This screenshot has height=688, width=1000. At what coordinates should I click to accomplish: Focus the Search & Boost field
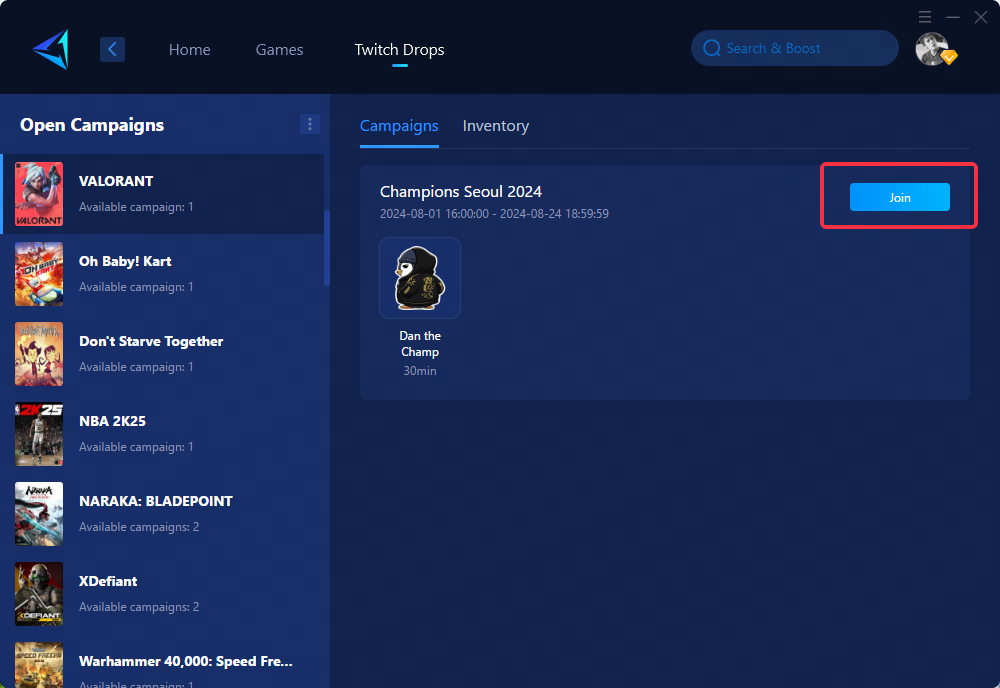tap(795, 48)
